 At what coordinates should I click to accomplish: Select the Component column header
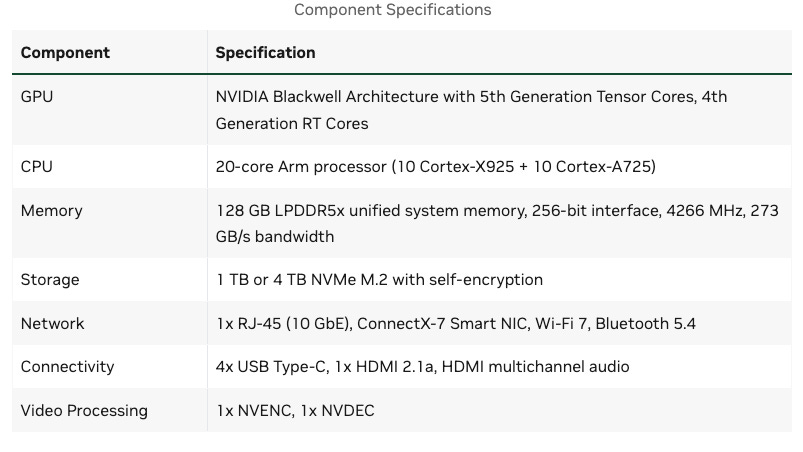pos(65,52)
